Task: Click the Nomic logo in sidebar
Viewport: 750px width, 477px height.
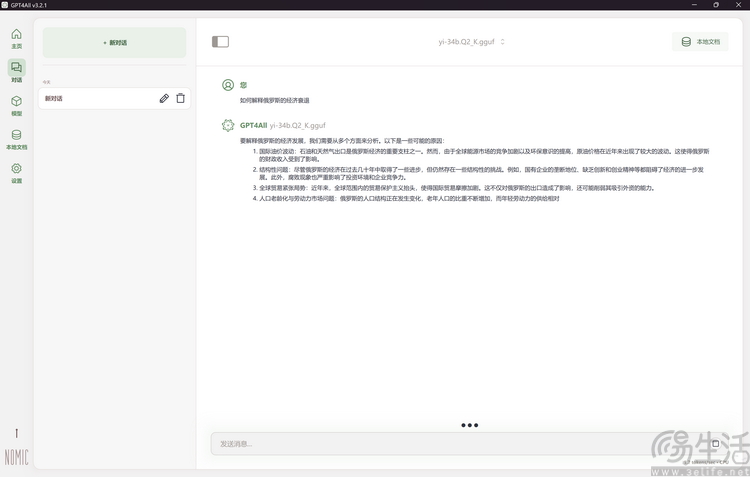Action: 16,457
